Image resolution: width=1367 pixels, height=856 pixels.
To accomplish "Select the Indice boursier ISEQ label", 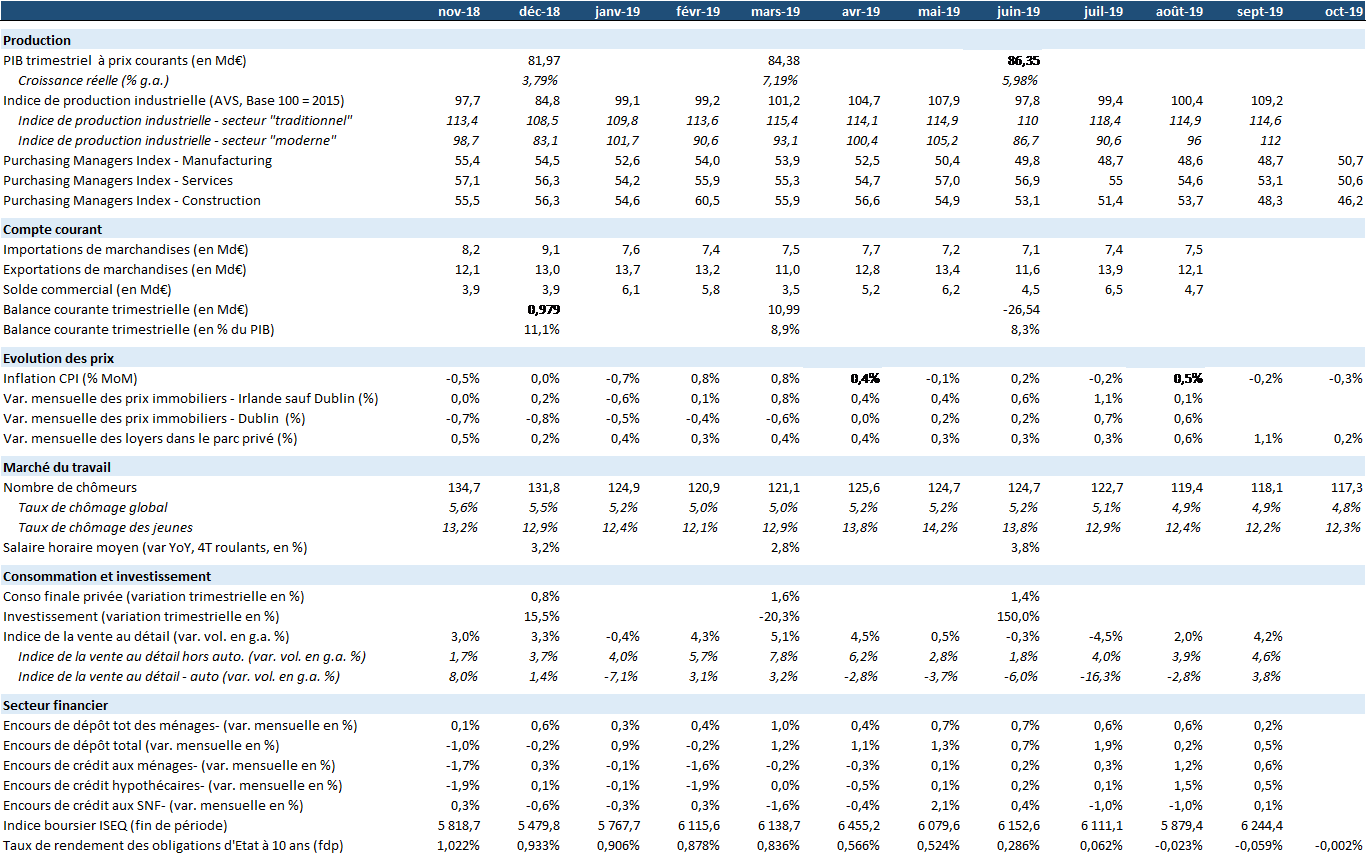I will (x=115, y=825).
